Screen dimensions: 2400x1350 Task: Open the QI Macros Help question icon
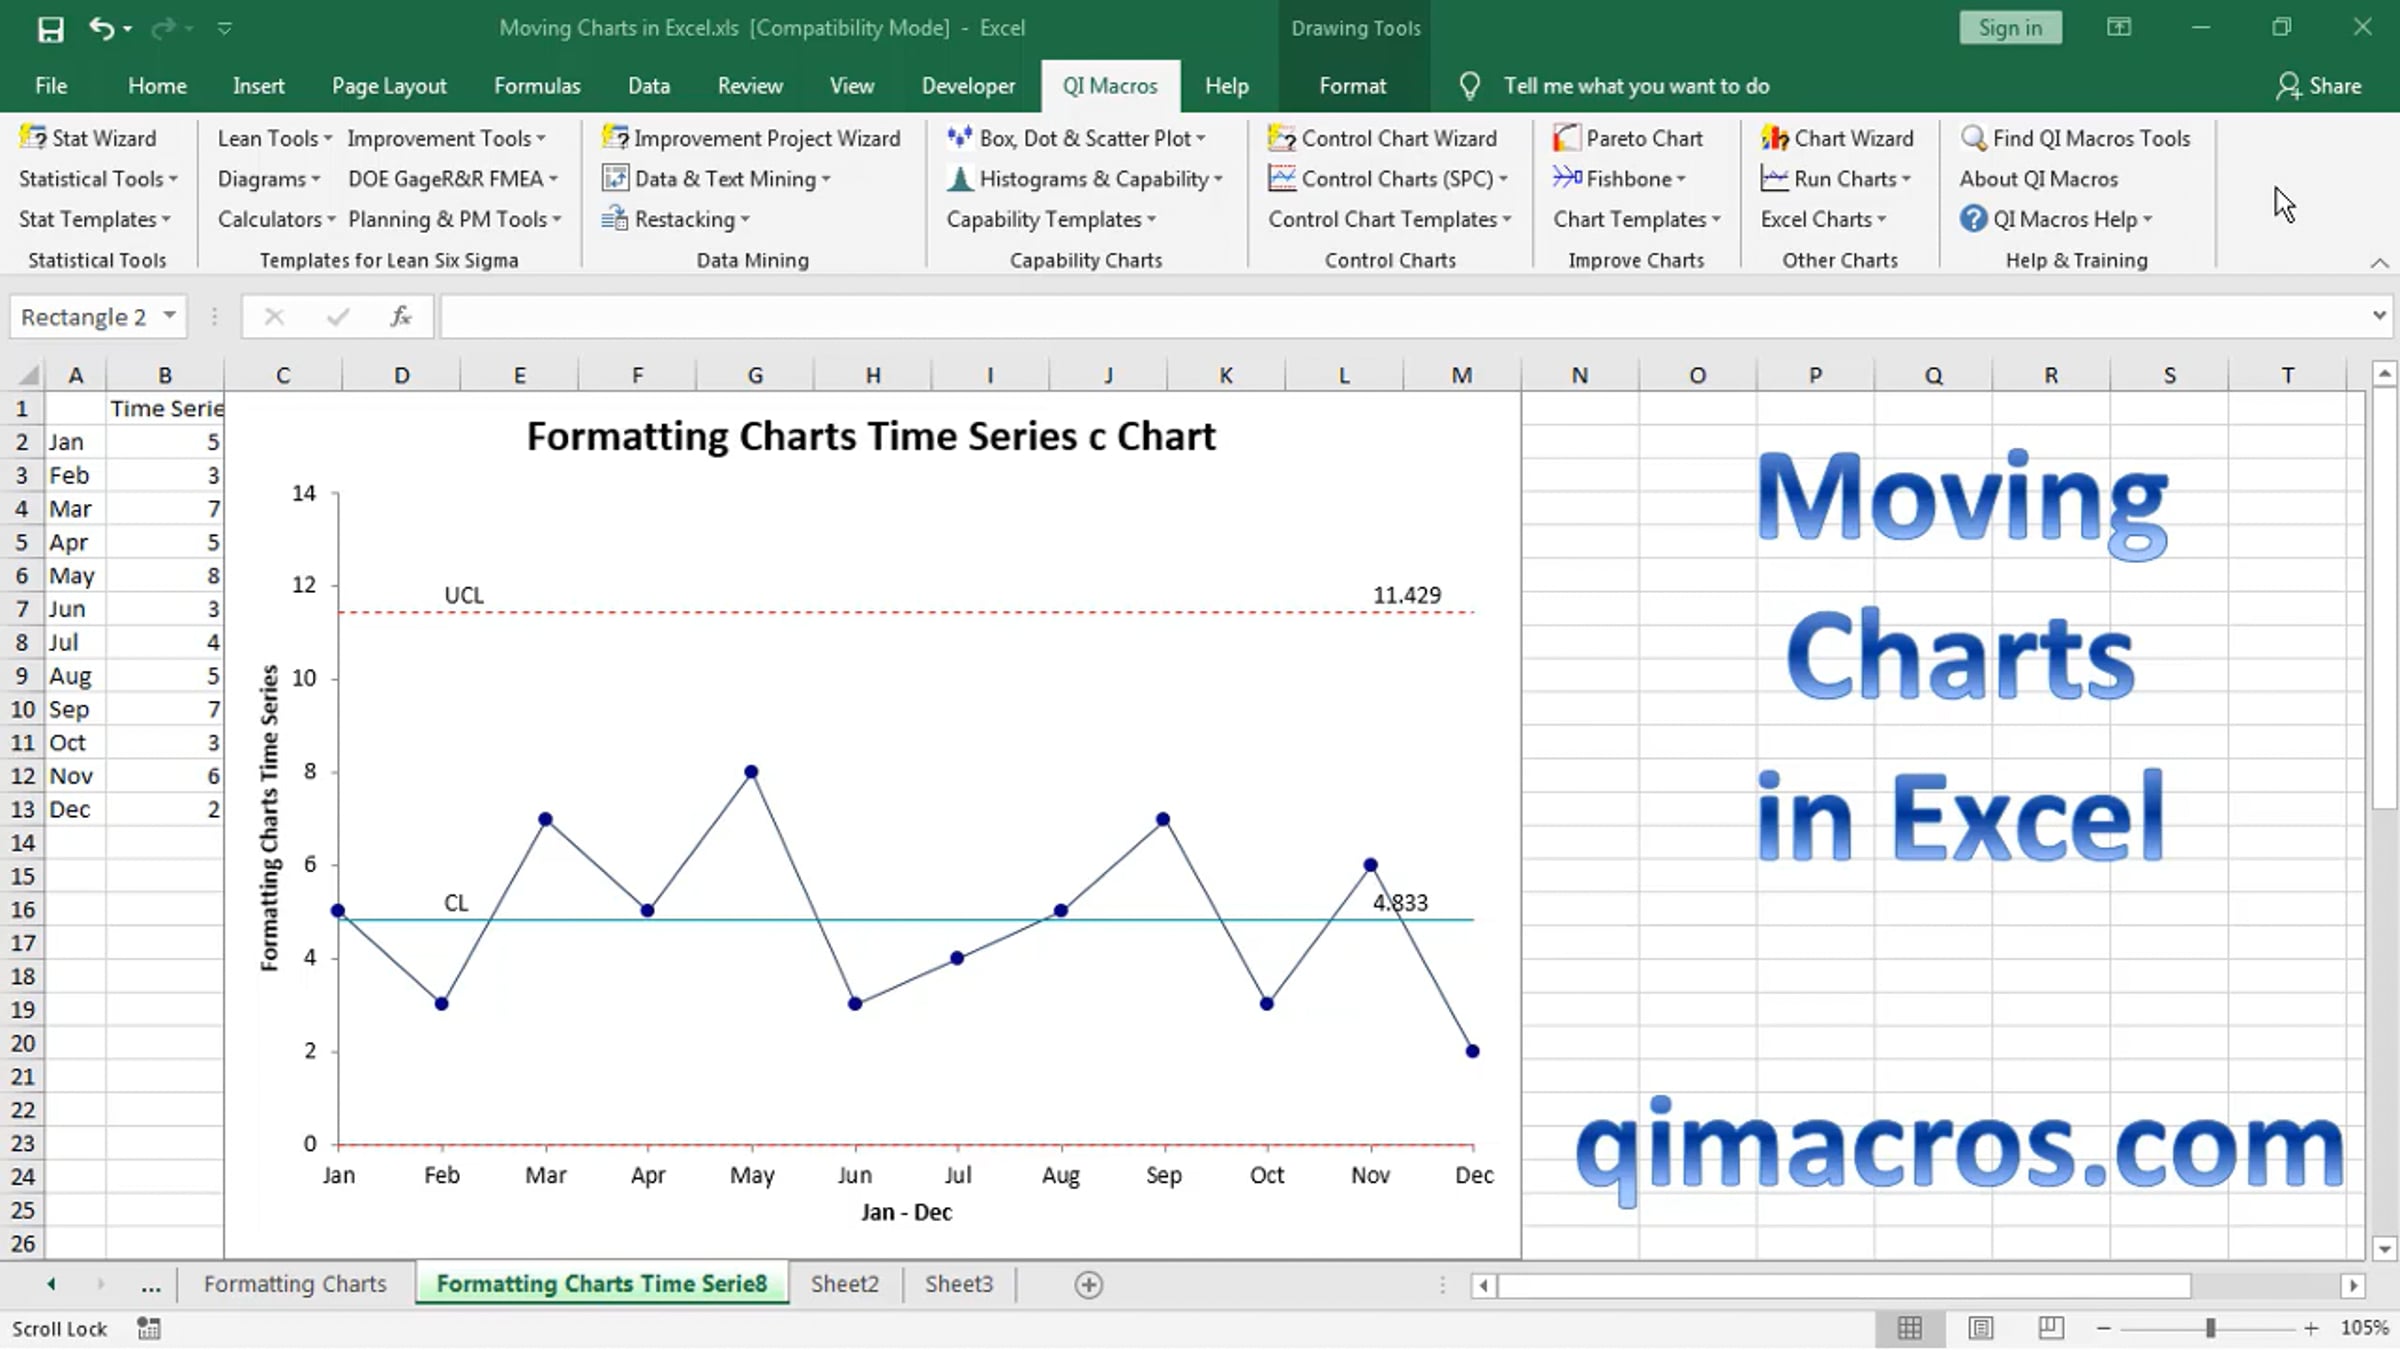[1973, 219]
